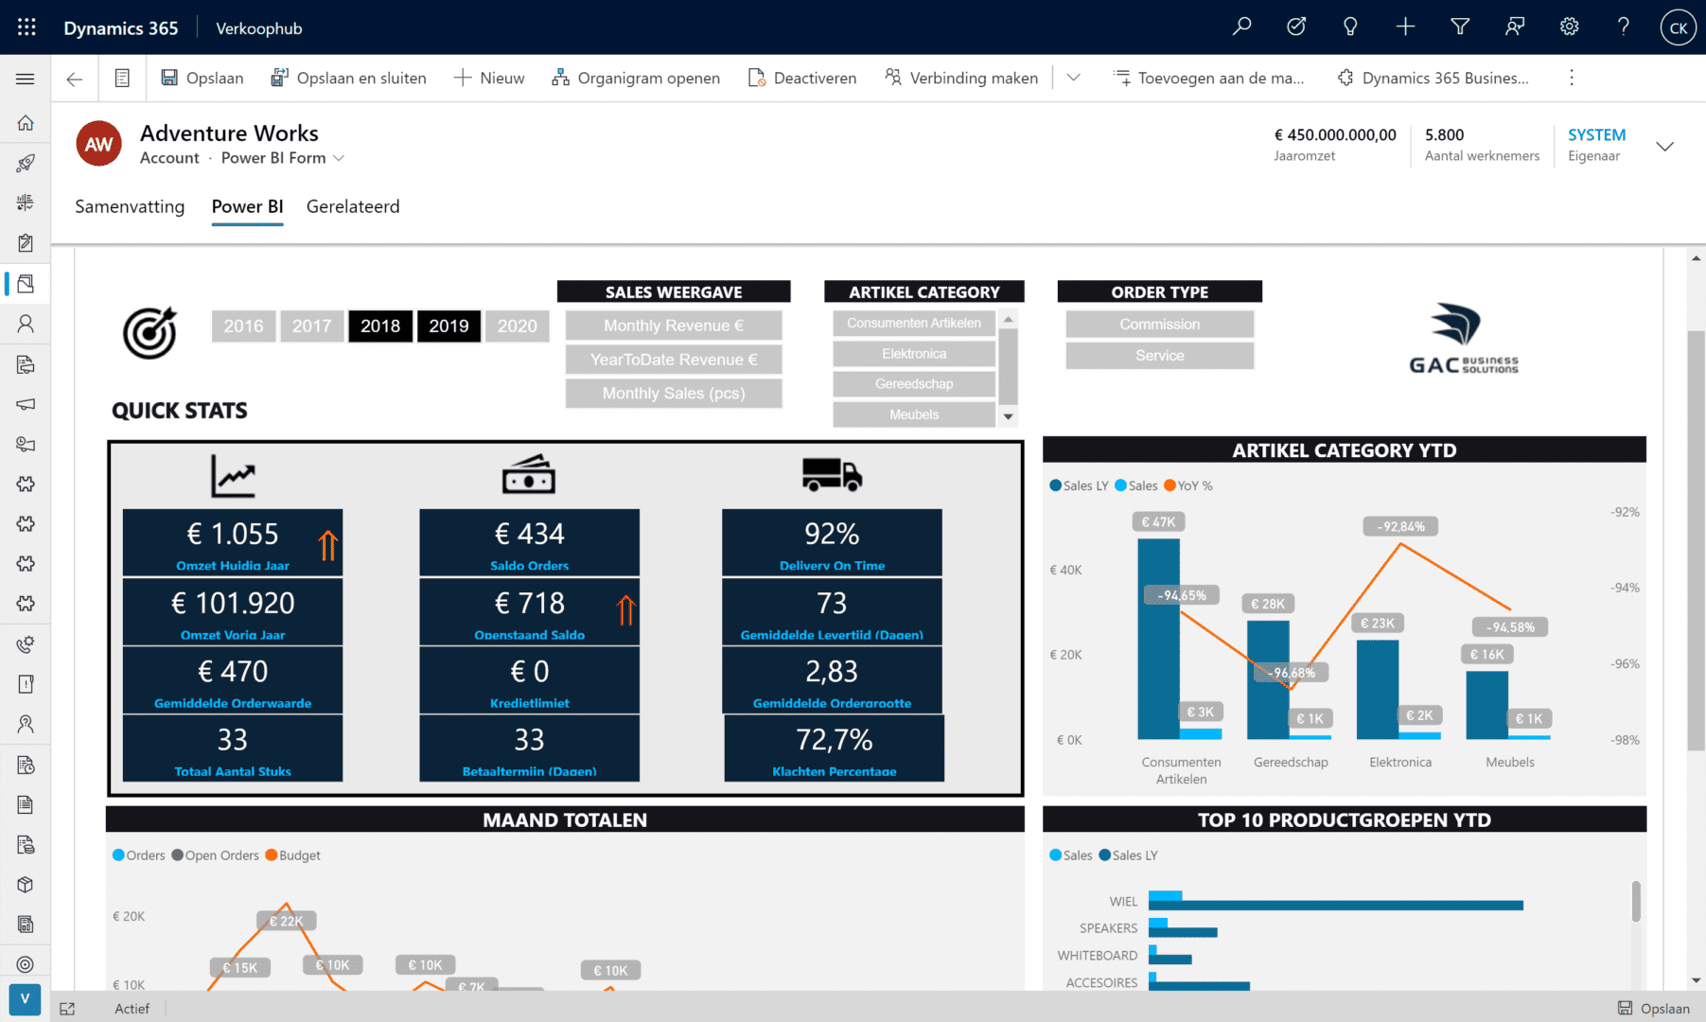Image resolution: width=1706 pixels, height=1022 pixels.
Task: Open the record form icon beside back arrow
Action: pos(122,78)
